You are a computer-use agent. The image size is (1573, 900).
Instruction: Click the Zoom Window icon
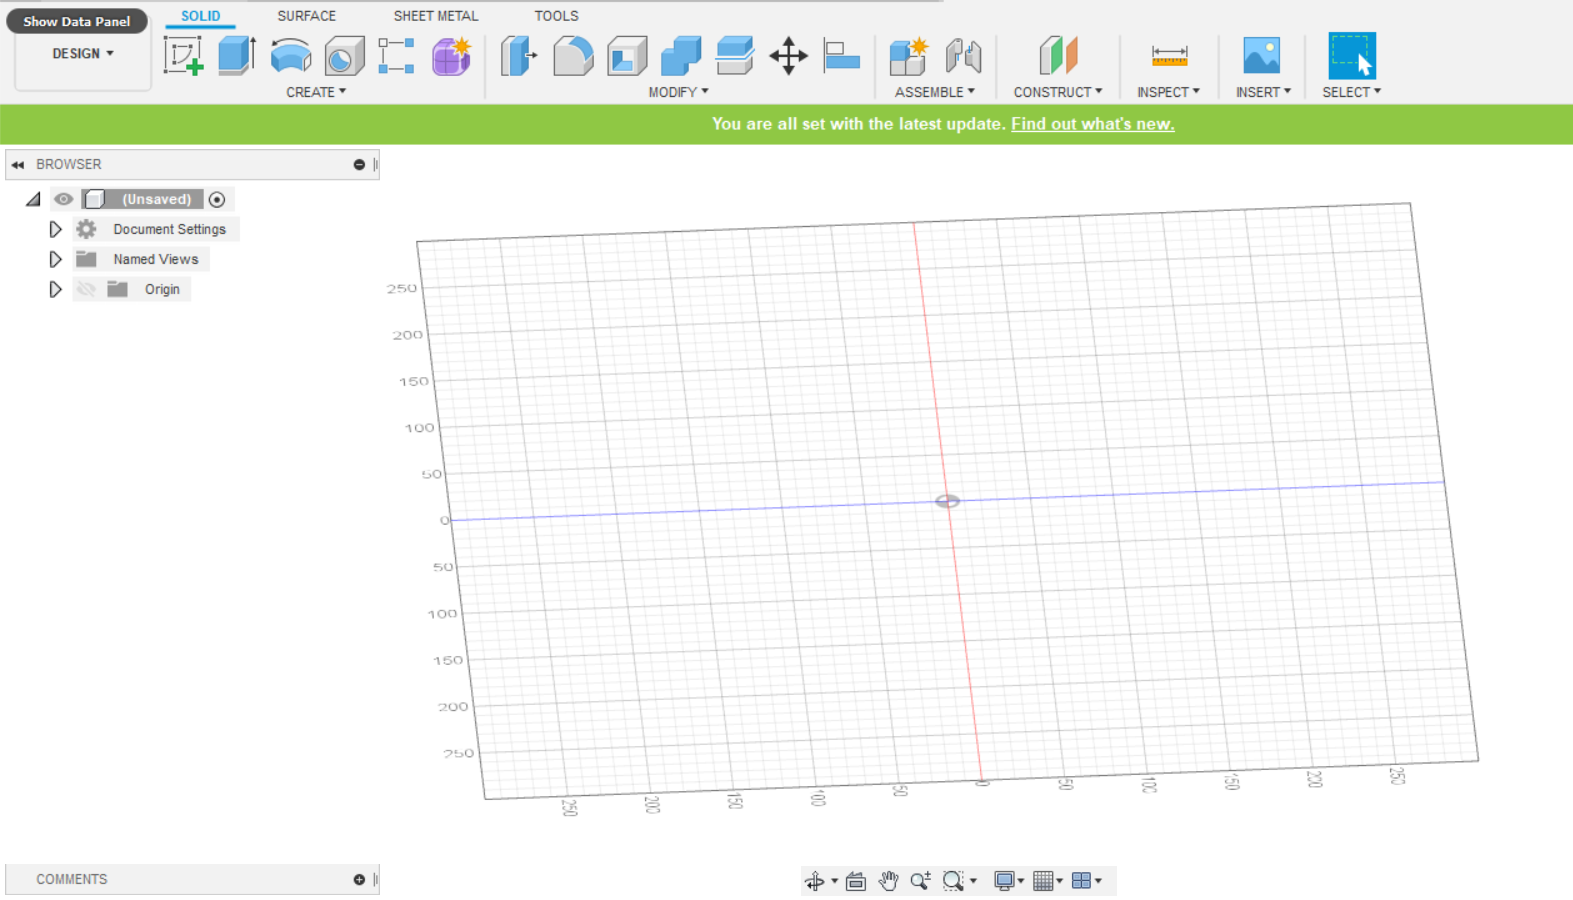tap(953, 881)
